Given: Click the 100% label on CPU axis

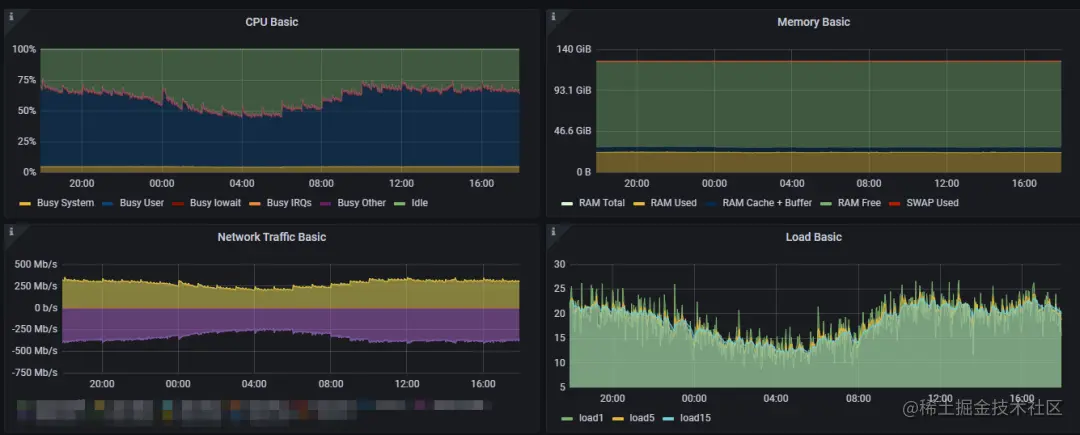Looking at the screenshot, I should click(x=24, y=50).
